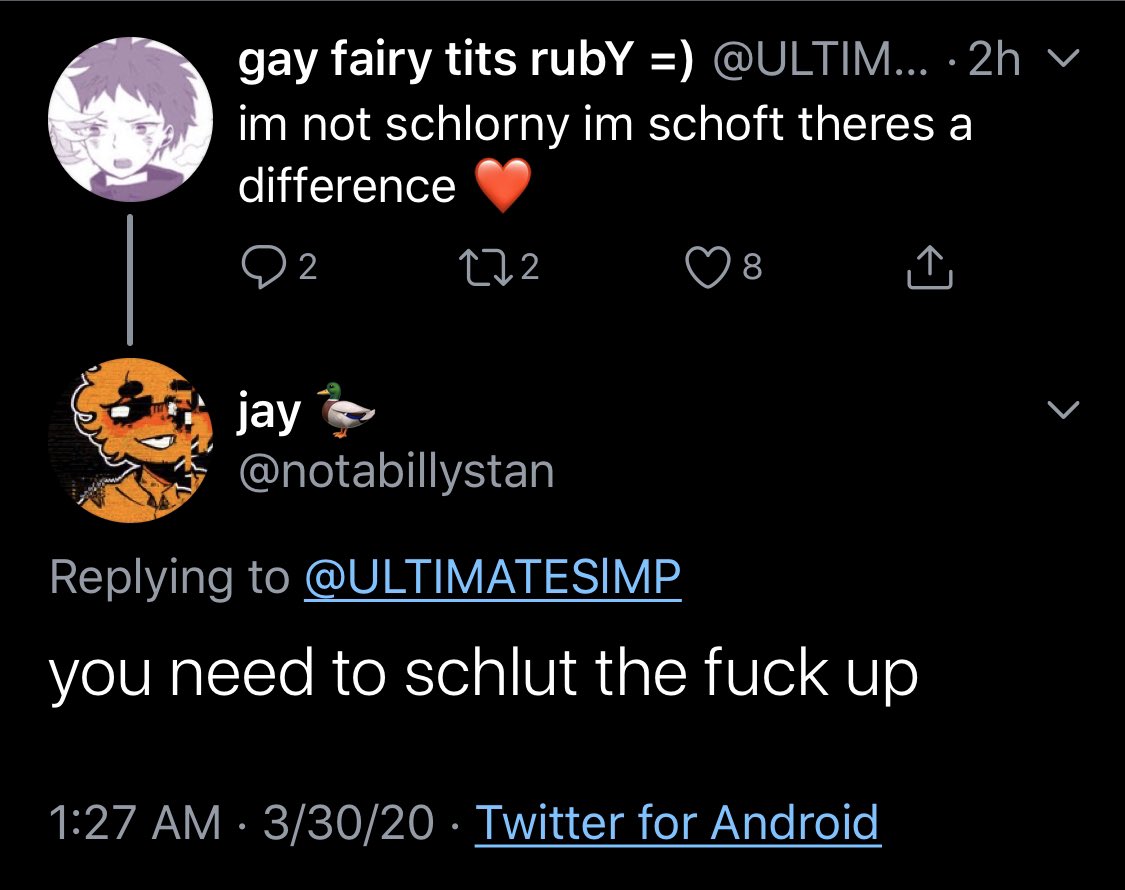1125x890 pixels.
Task: Open the @ULTIMATESIMP mention link
Action: click(493, 577)
